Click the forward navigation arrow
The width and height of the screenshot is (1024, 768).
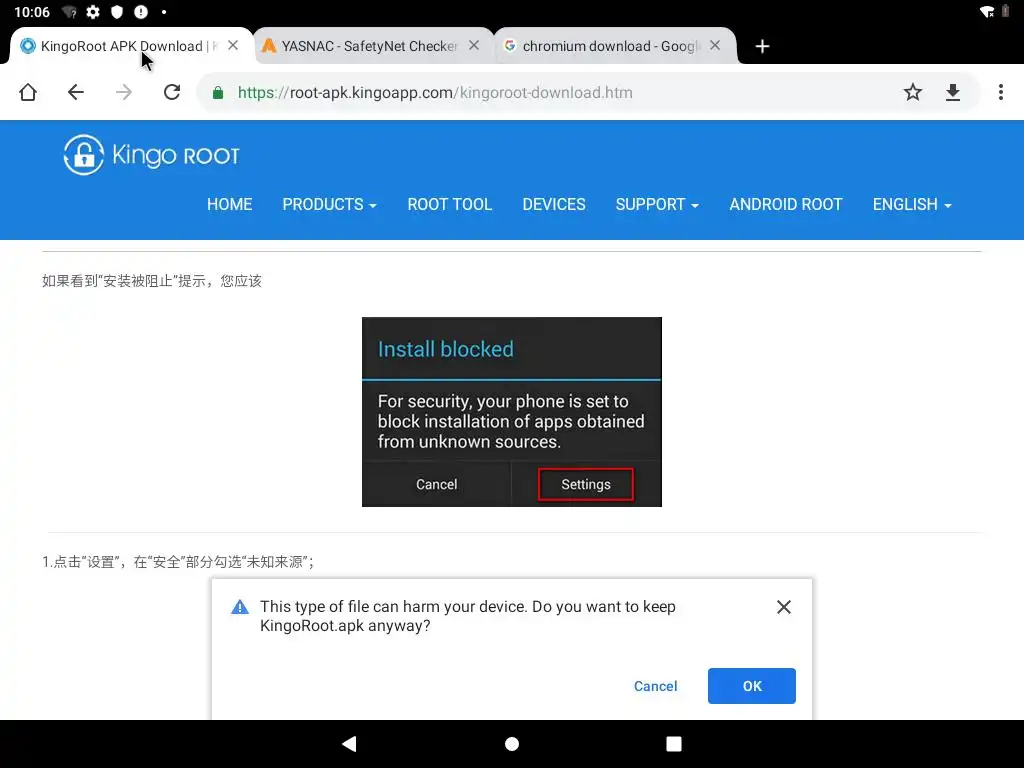pyautogui.click(x=123, y=92)
